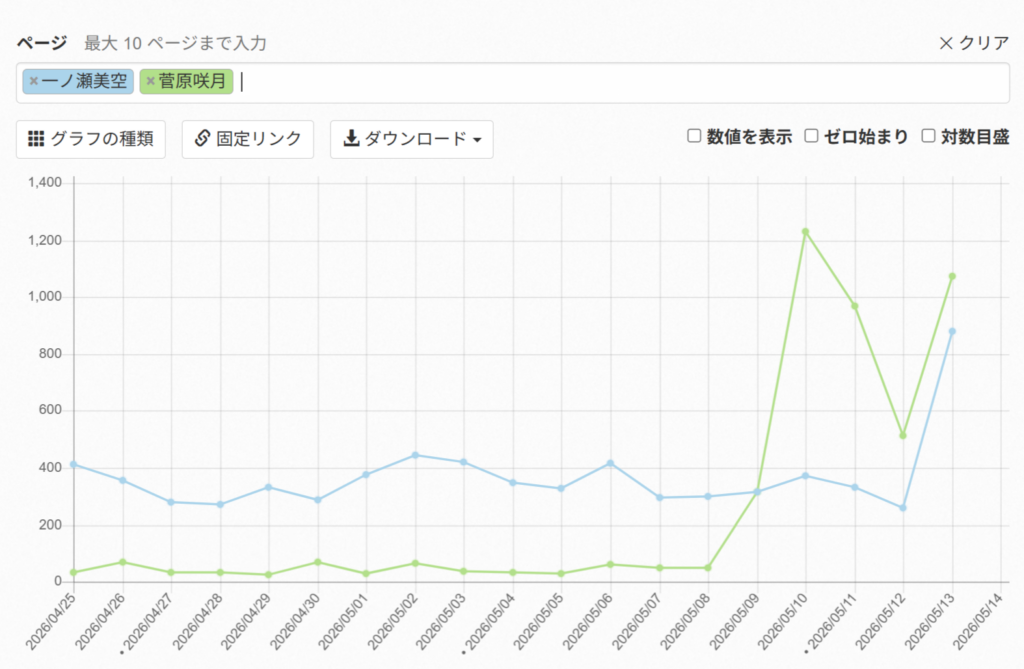Click the 一ノ瀬美空 tag label
This screenshot has height=669, width=1024.
click(84, 81)
